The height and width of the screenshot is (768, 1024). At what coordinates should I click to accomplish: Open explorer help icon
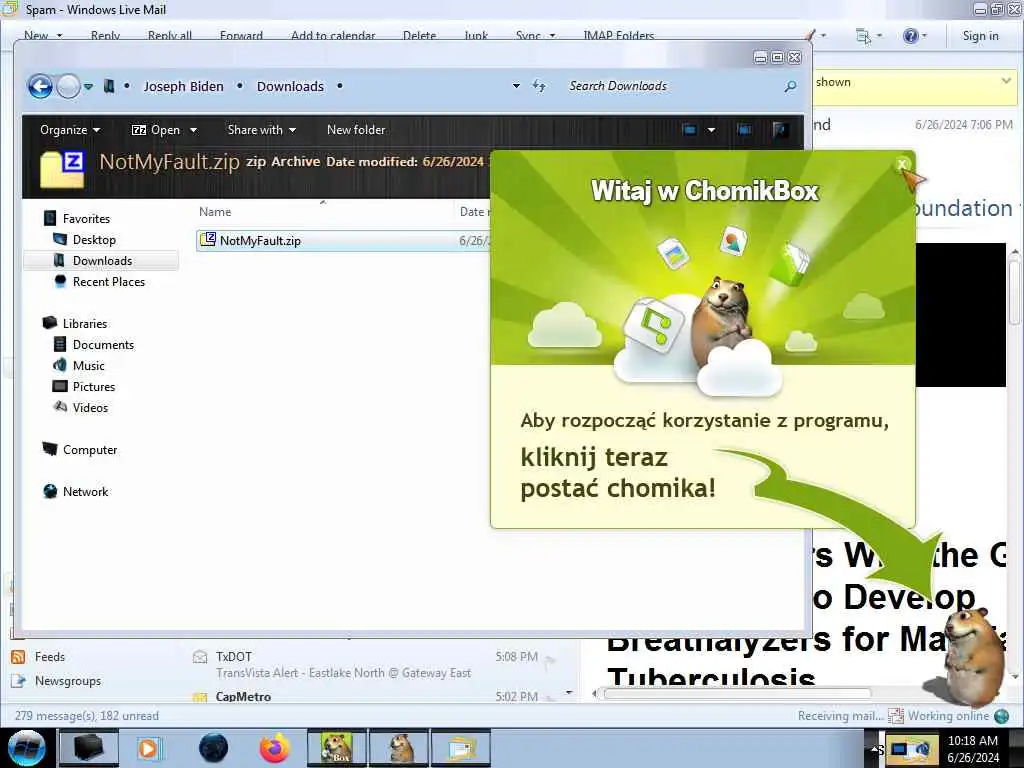coord(780,130)
